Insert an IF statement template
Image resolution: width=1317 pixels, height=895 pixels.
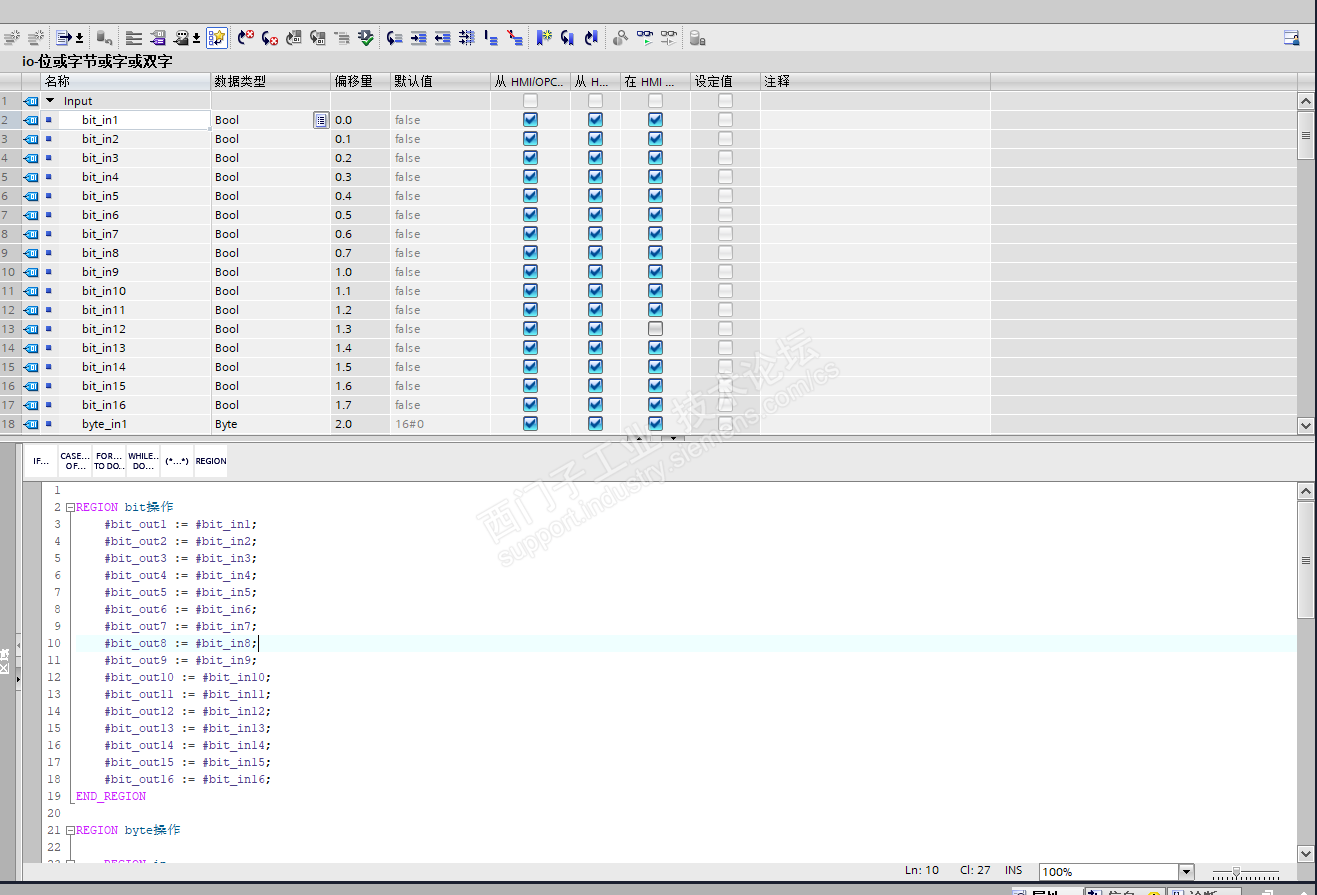[41, 461]
